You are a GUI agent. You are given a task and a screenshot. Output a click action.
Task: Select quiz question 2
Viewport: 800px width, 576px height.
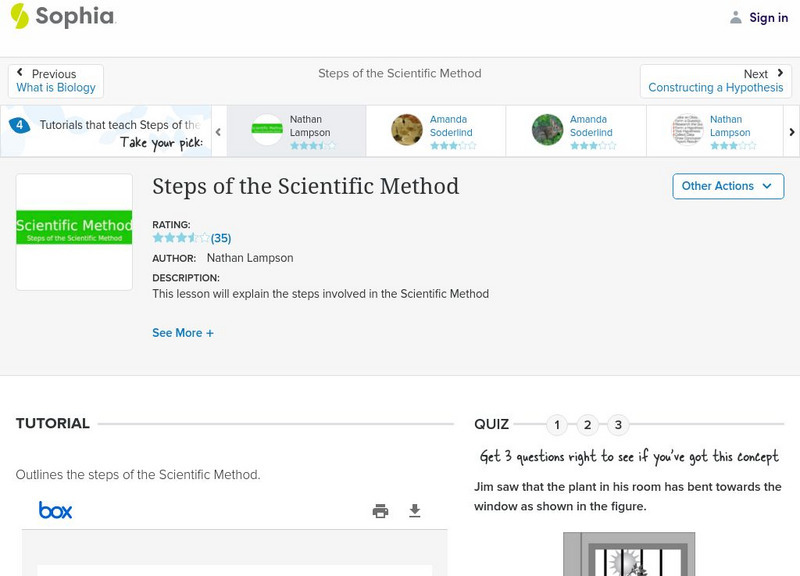(x=588, y=425)
